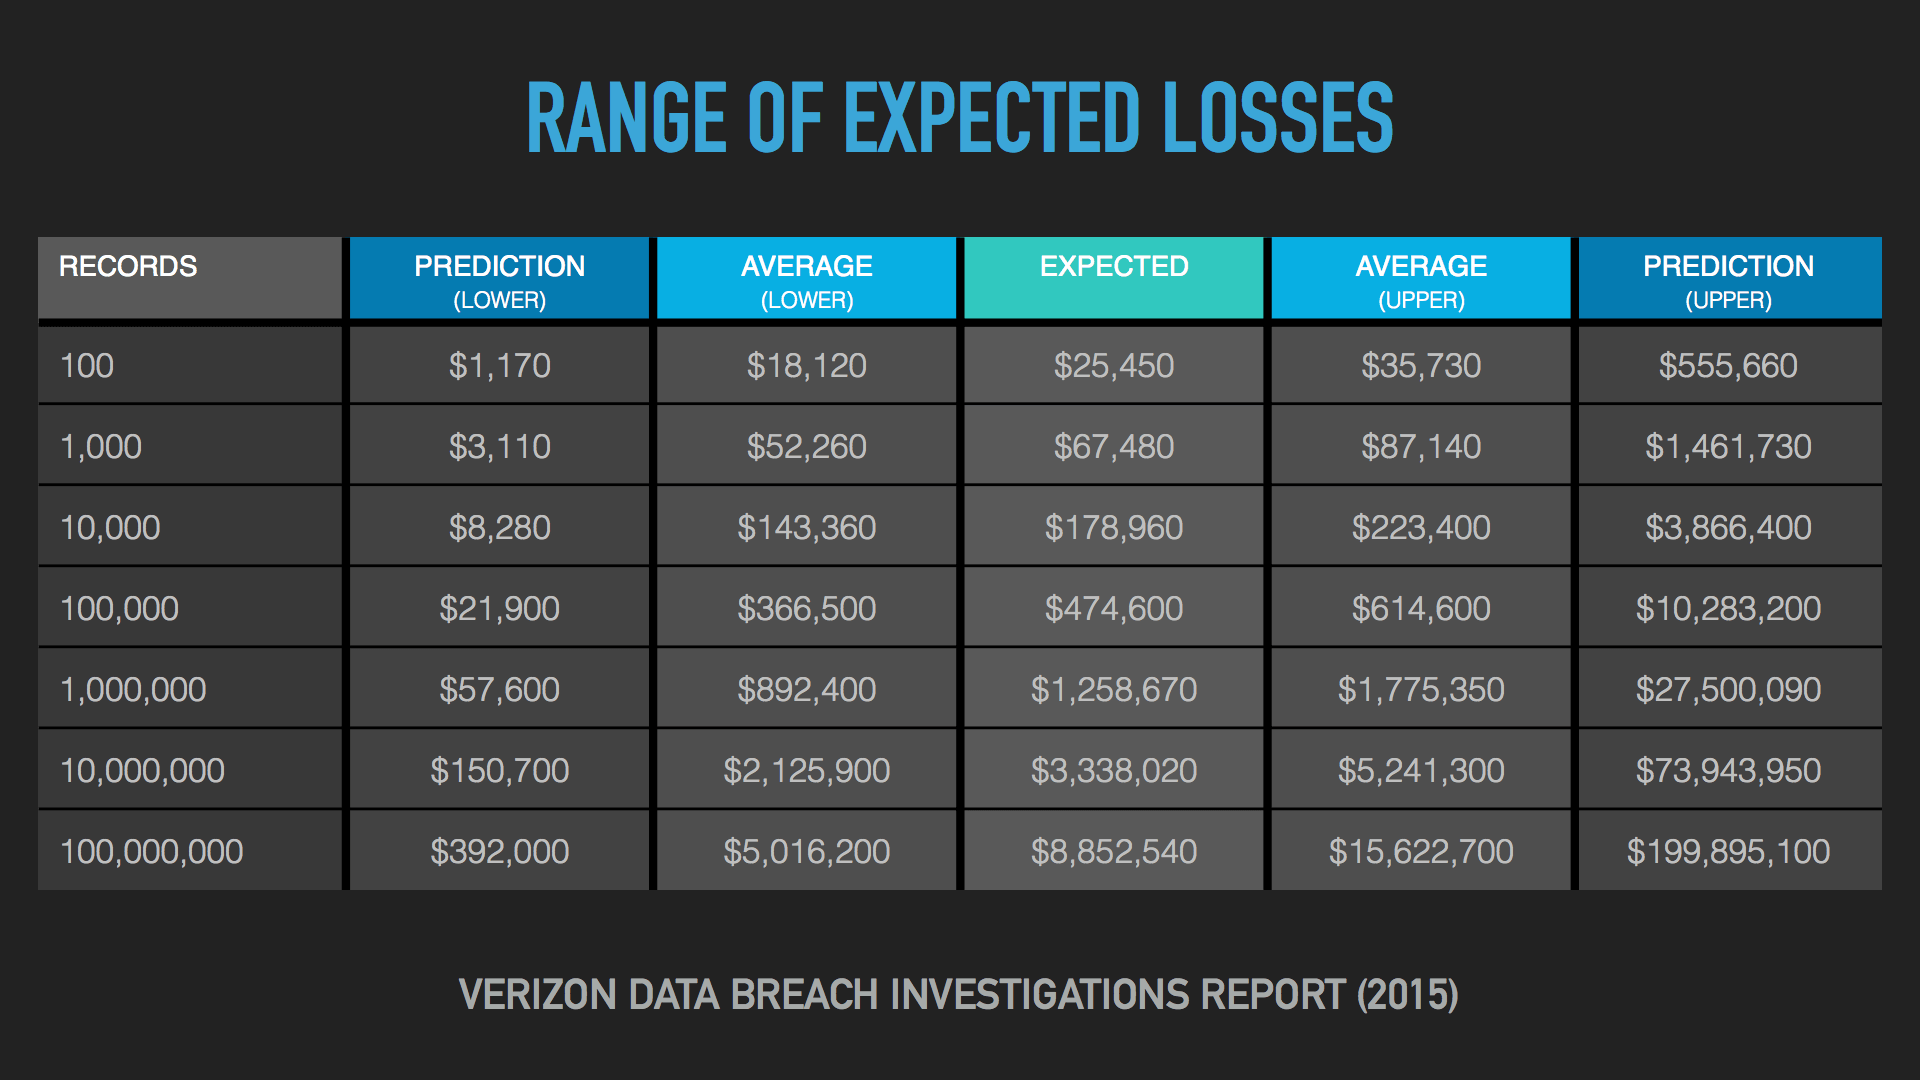
Task: Click the Verizon Data Breach Investigations Report caption
Action: 958,995
